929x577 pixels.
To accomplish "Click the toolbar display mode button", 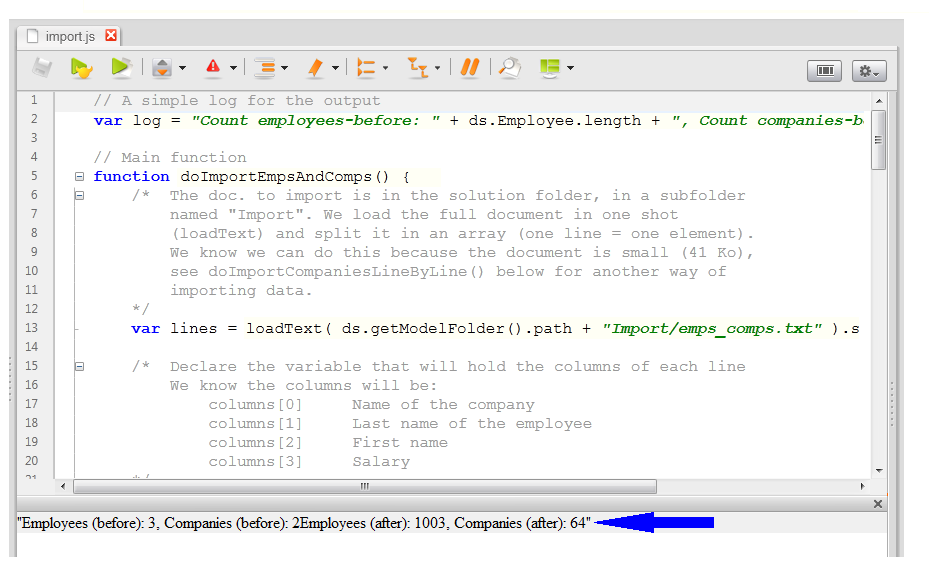I will click(x=824, y=70).
